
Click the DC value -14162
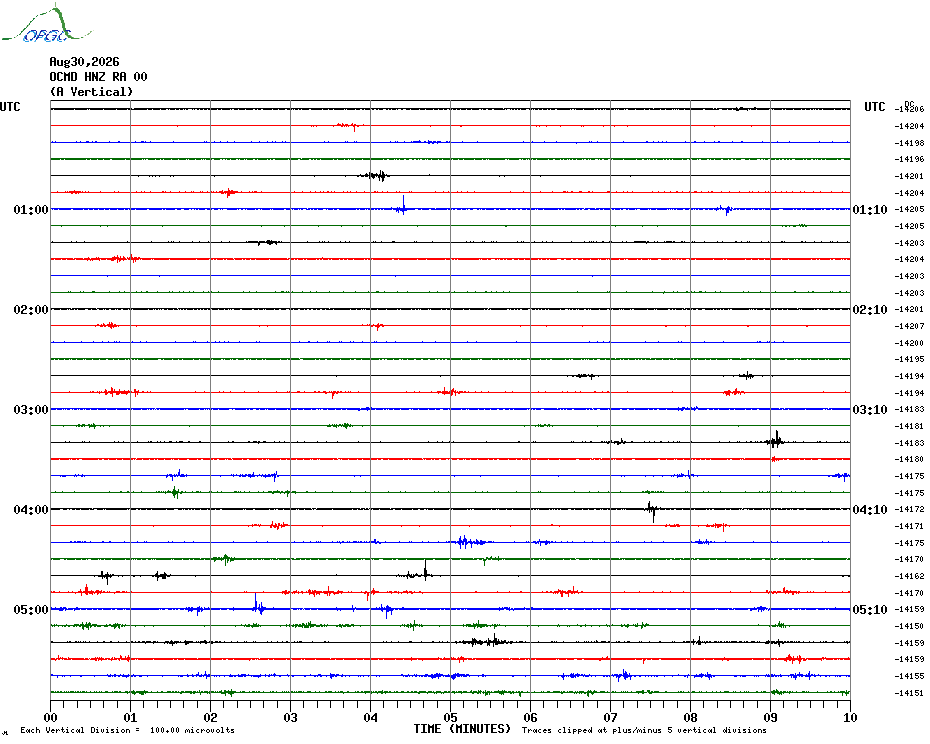coord(909,576)
